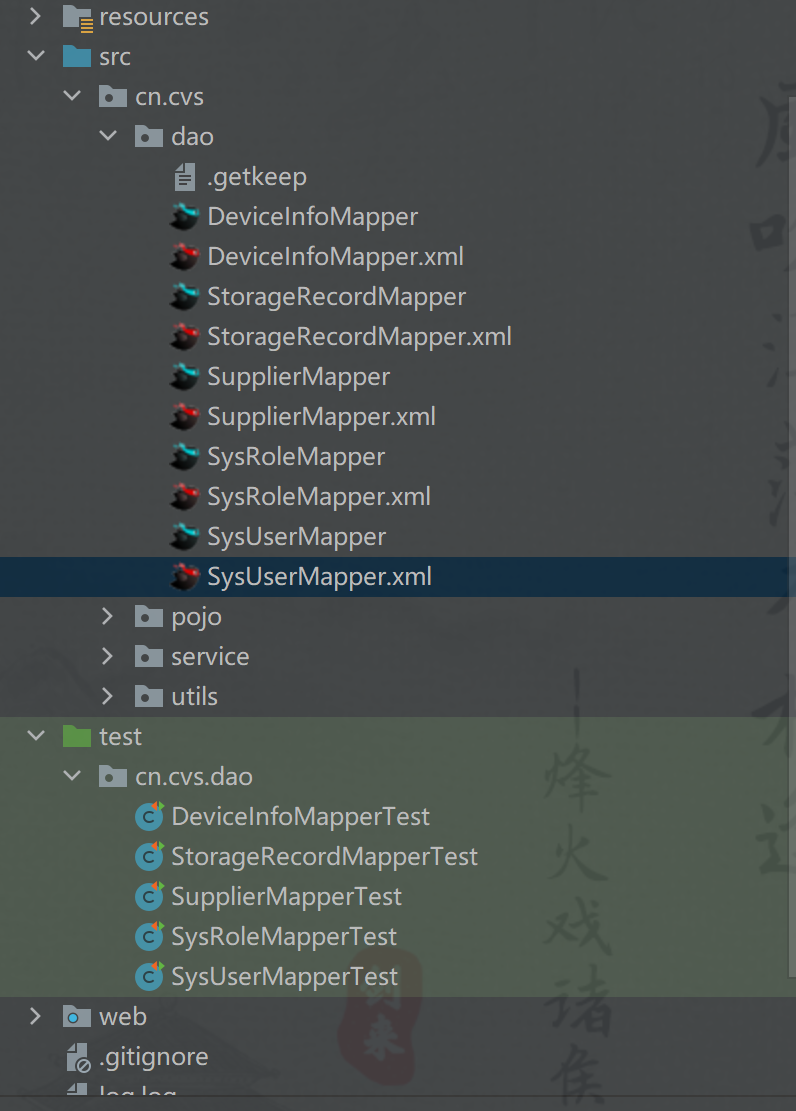Click the StorageRecordMapper.xml file icon
The width and height of the screenshot is (796, 1111).
[185, 337]
